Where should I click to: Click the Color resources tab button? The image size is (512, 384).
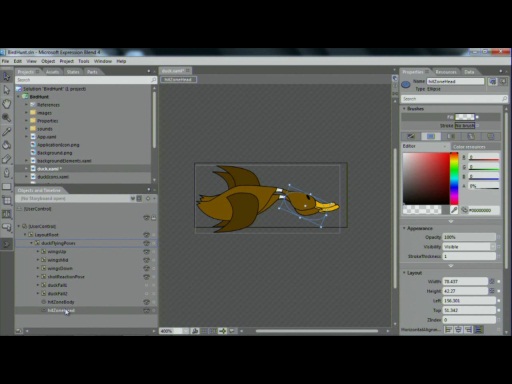click(x=469, y=147)
